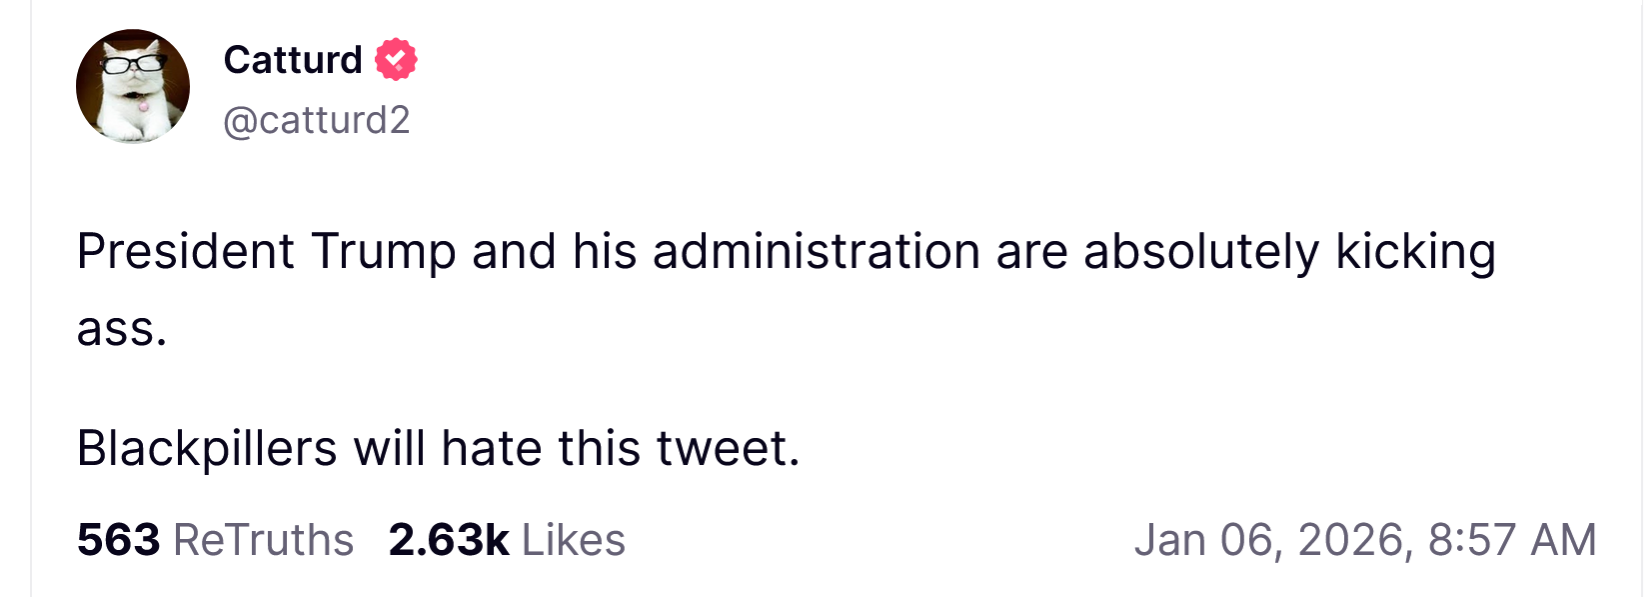The image size is (1649, 597).
Task: Click the 2.63k Likes count
Action: click(x=506, y=540)
